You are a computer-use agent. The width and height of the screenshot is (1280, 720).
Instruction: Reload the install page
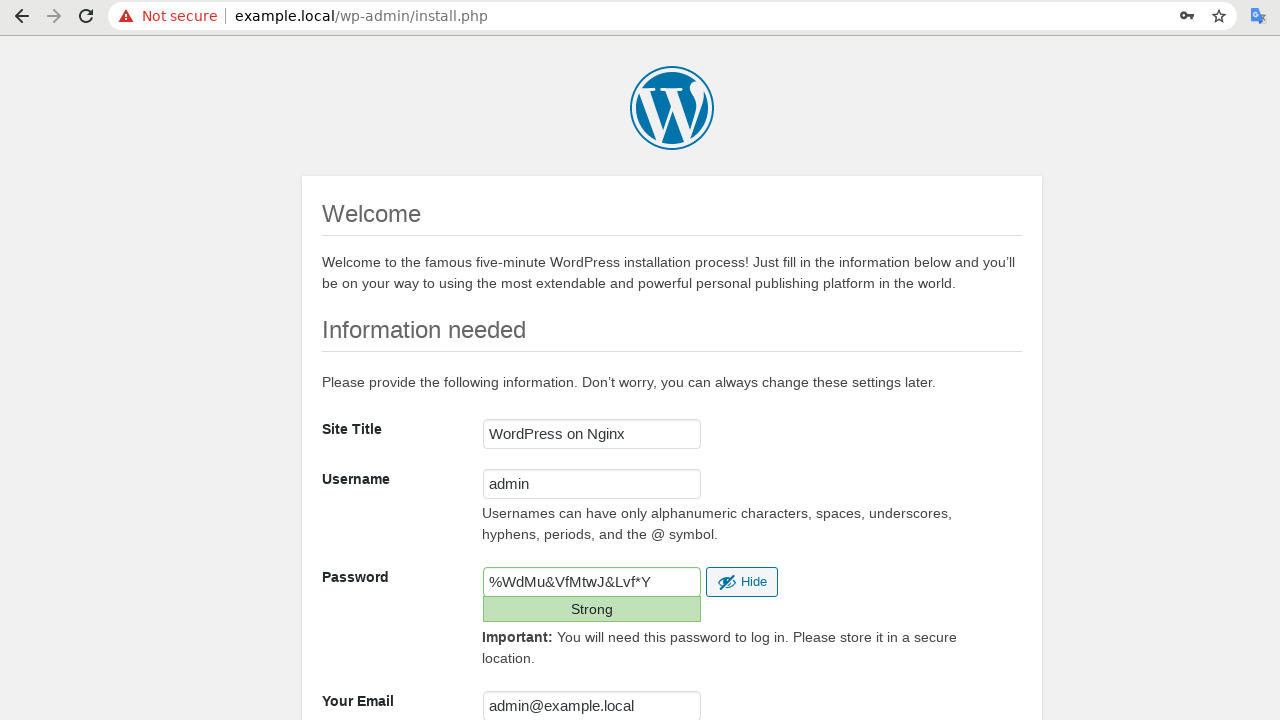point(85,15)
